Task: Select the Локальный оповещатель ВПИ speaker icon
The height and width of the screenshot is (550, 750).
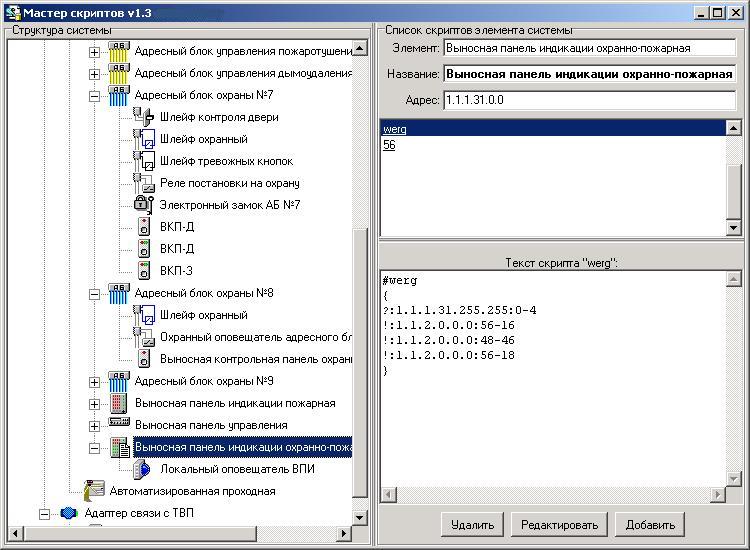Action: pos(142,469)
